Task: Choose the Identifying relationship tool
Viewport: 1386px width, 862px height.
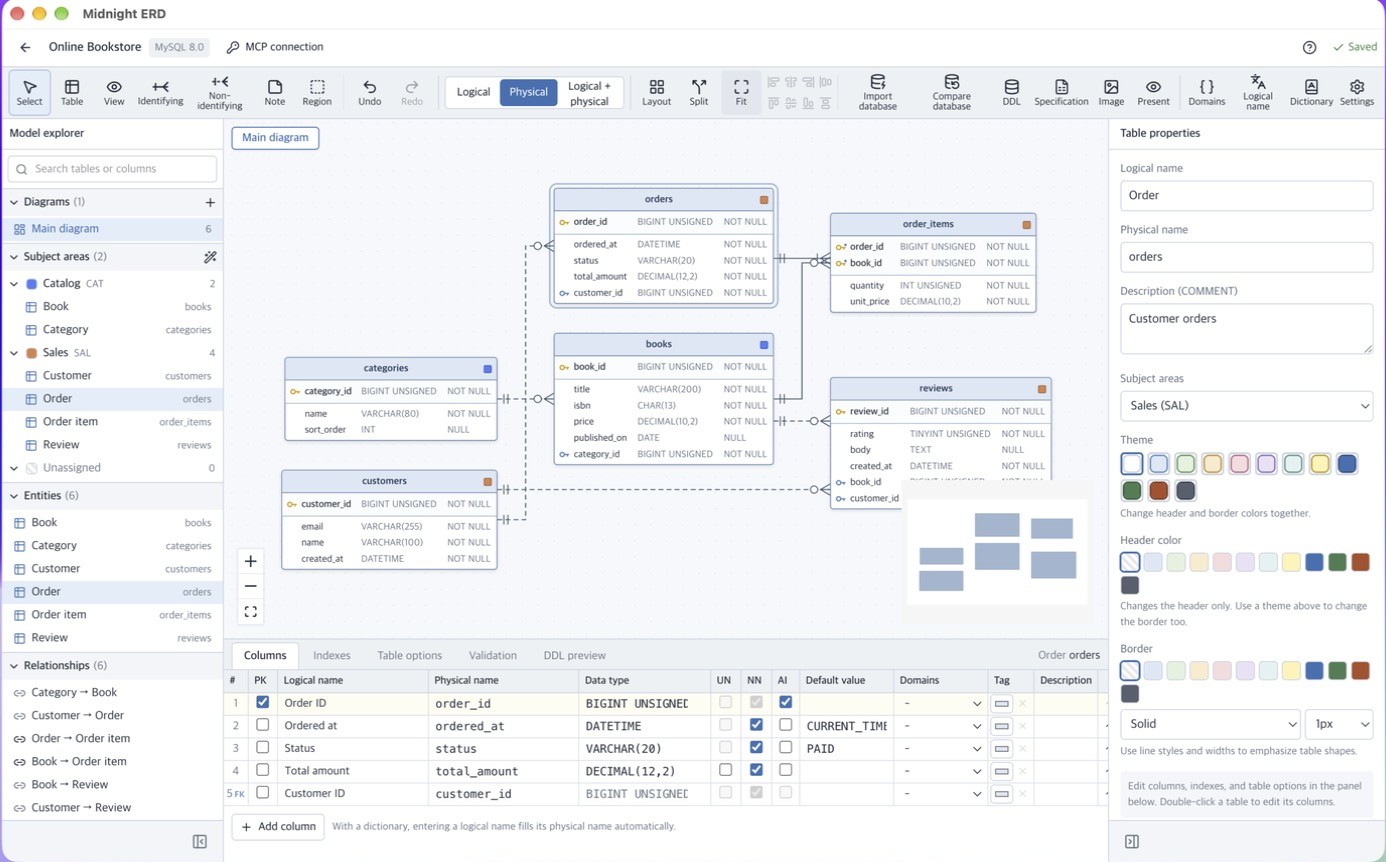Action: [160, 92]
